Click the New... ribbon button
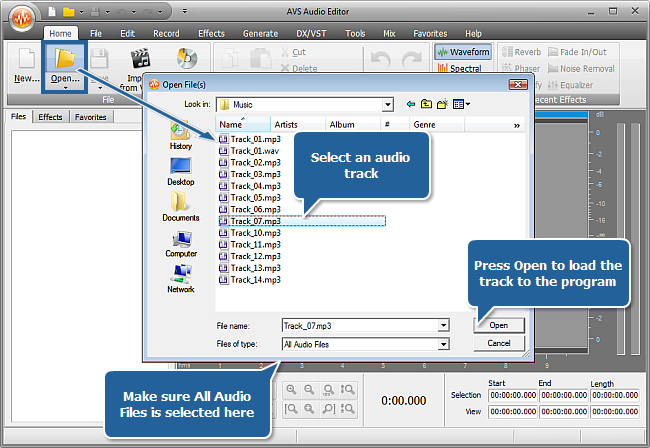 pos(27,65)
